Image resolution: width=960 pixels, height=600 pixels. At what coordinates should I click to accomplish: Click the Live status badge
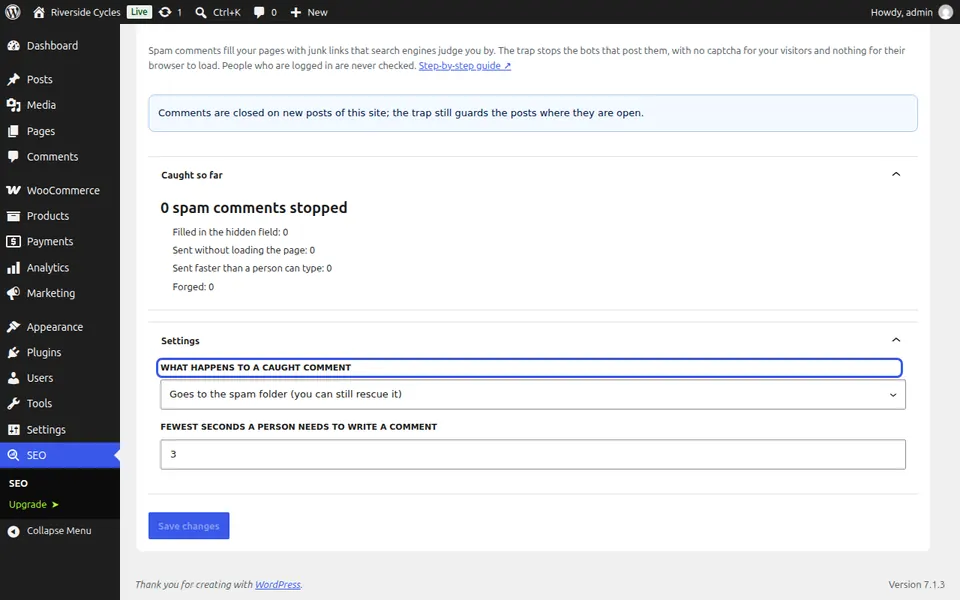point(139,12)
